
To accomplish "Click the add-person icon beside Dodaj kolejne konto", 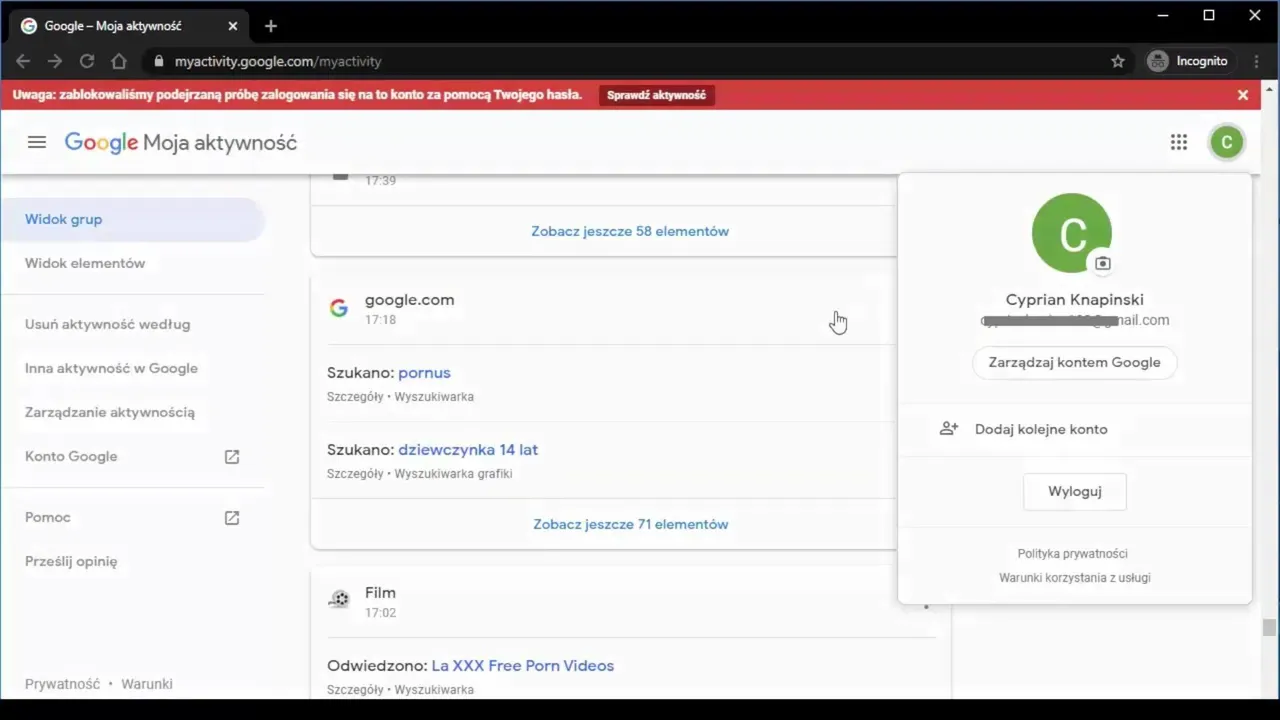I will tap(949, 428).
